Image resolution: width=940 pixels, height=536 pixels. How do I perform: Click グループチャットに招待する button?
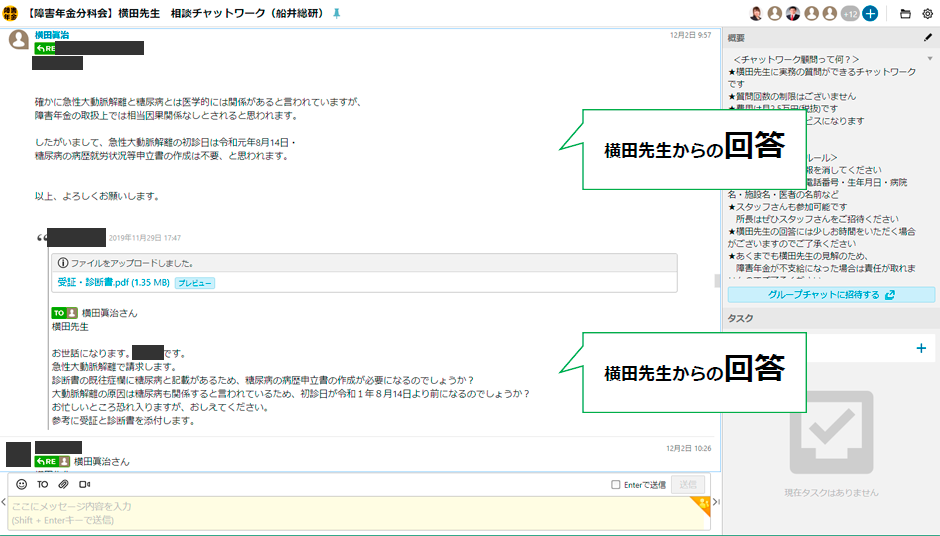831,294
